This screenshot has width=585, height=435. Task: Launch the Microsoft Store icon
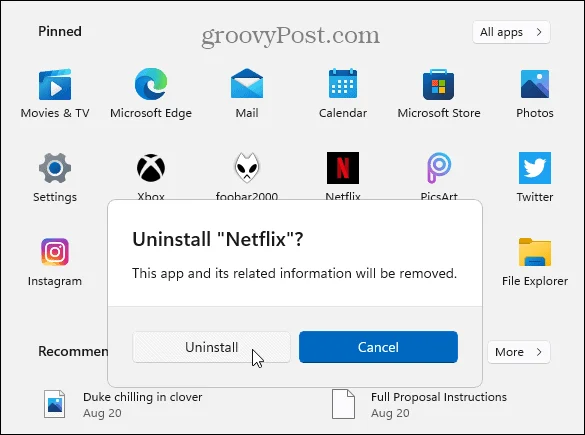(438, 84)
